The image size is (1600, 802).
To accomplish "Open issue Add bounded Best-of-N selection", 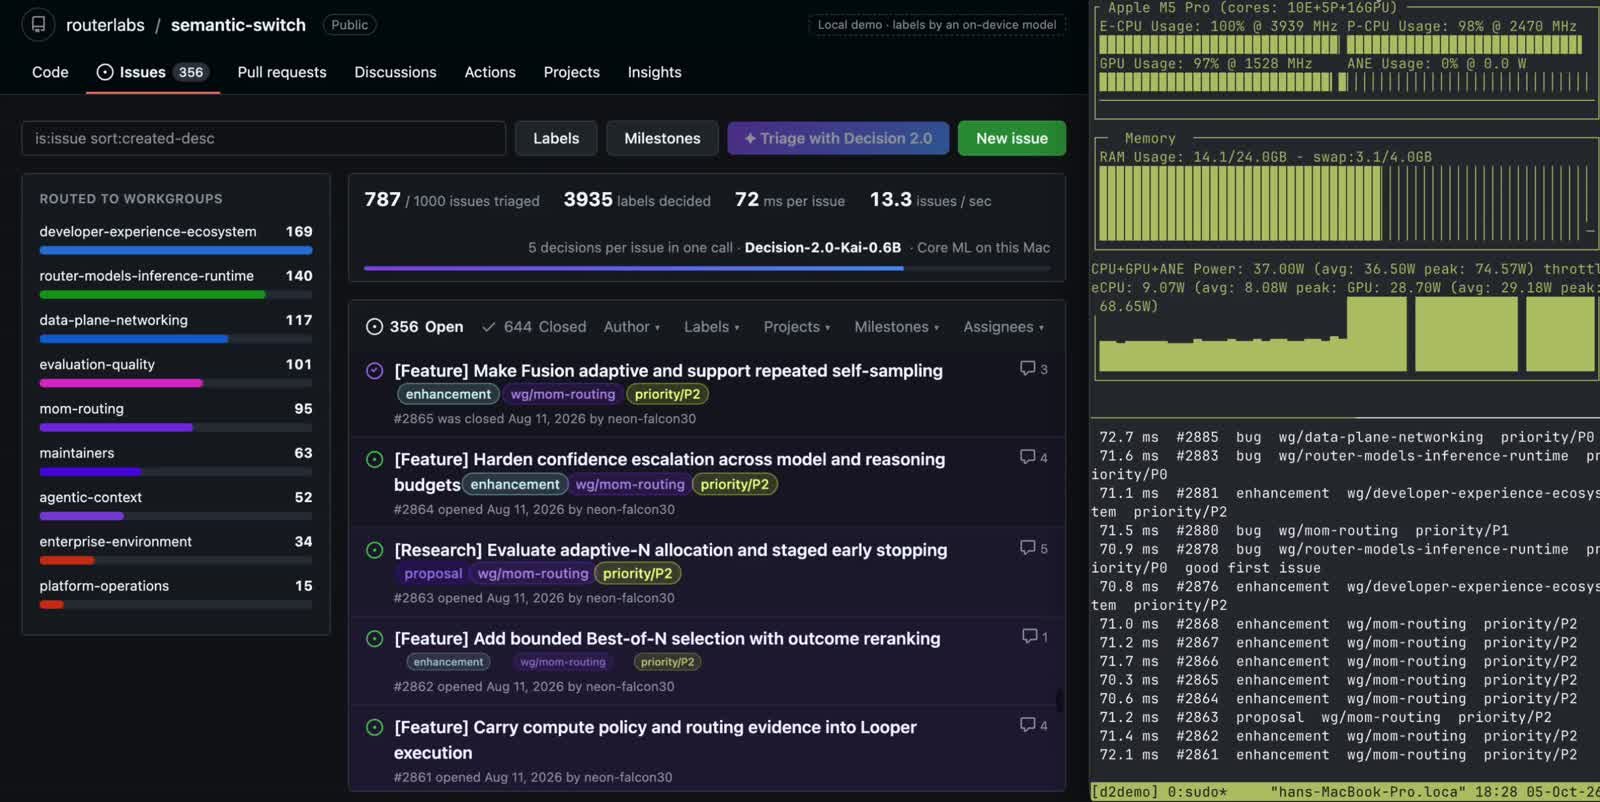I will (667, 639).
